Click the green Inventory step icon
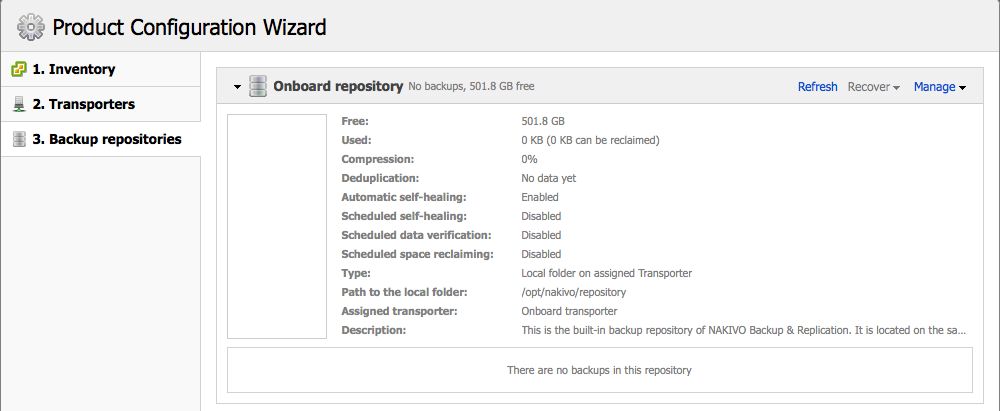 19,70
